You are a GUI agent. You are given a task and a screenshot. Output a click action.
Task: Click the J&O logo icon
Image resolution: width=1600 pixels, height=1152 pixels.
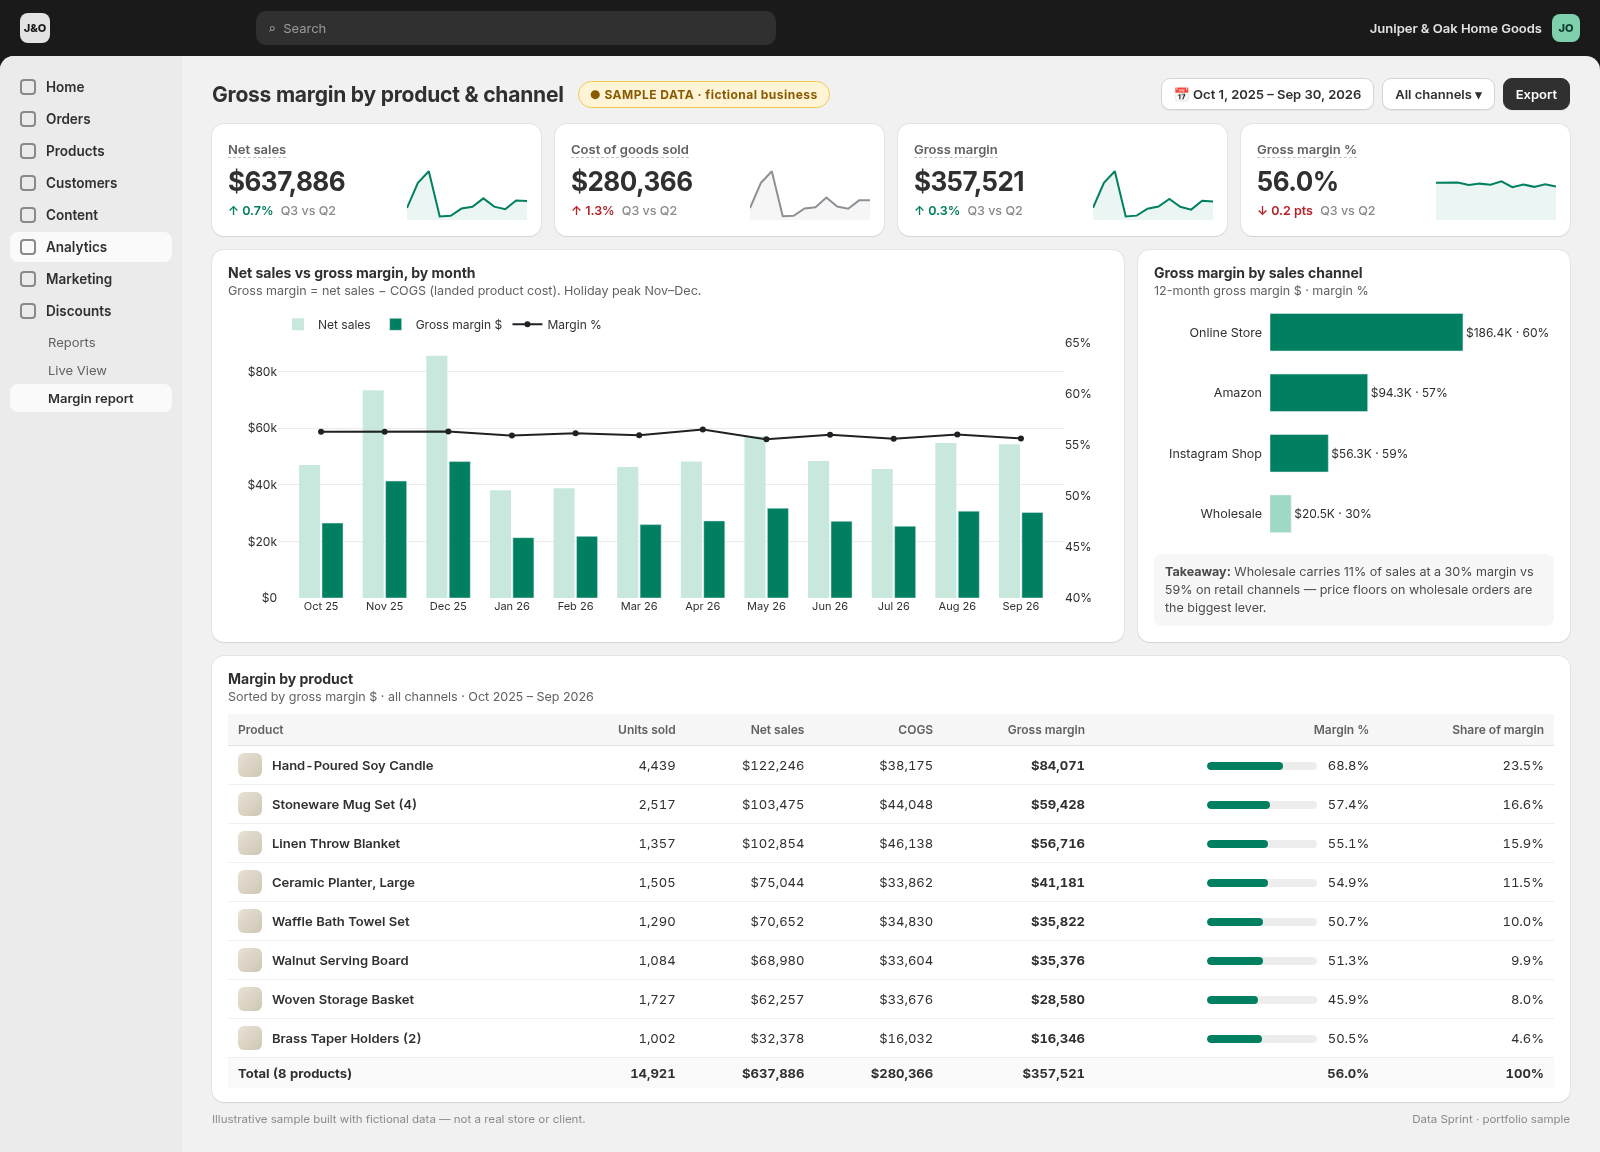point(35,28)
